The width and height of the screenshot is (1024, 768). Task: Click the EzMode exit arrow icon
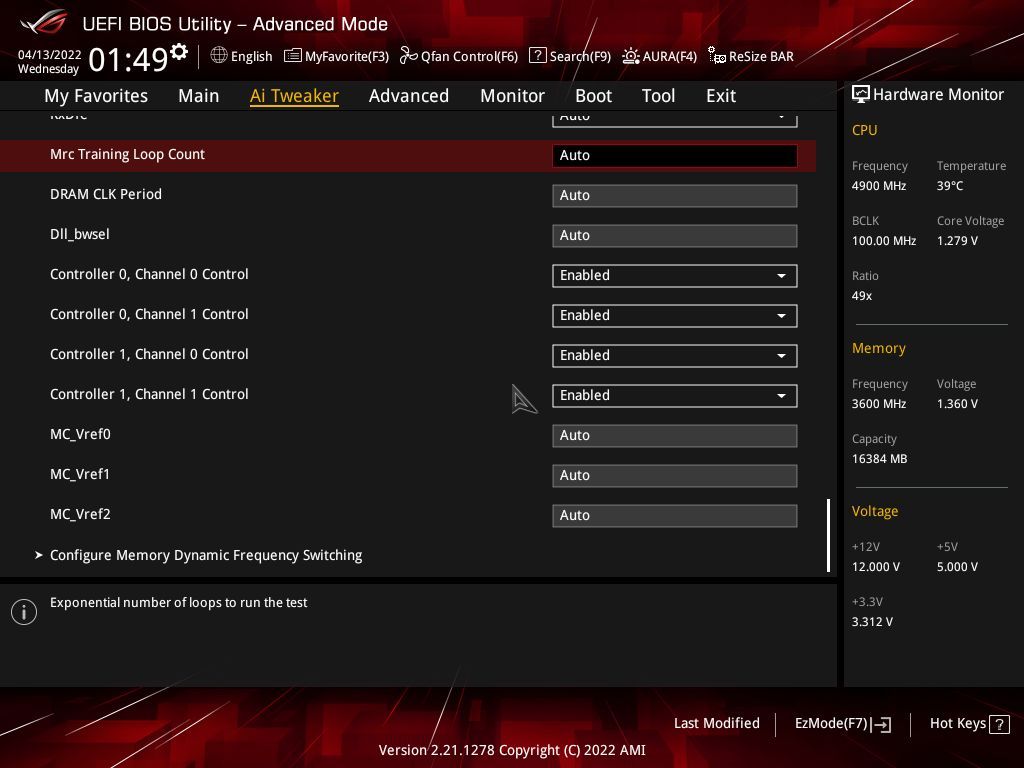point(881,724)
